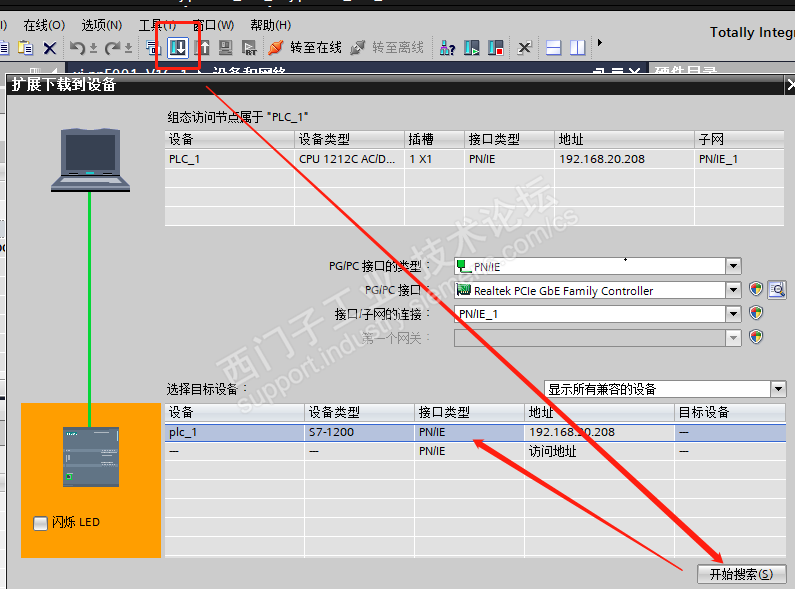795x589 pixels.
Task: Click the cross-reference X toolbar icon
Action: point(524,48)
